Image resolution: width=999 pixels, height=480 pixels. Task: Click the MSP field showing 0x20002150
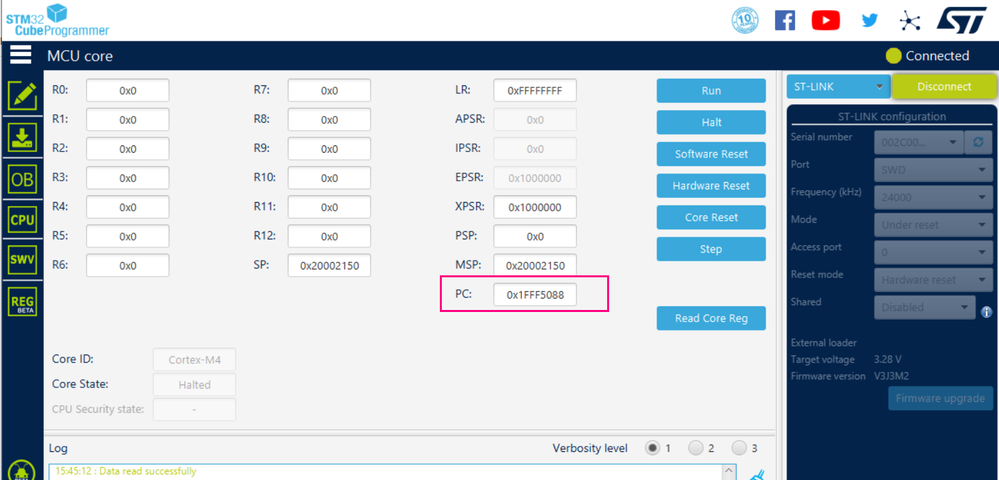535,265
